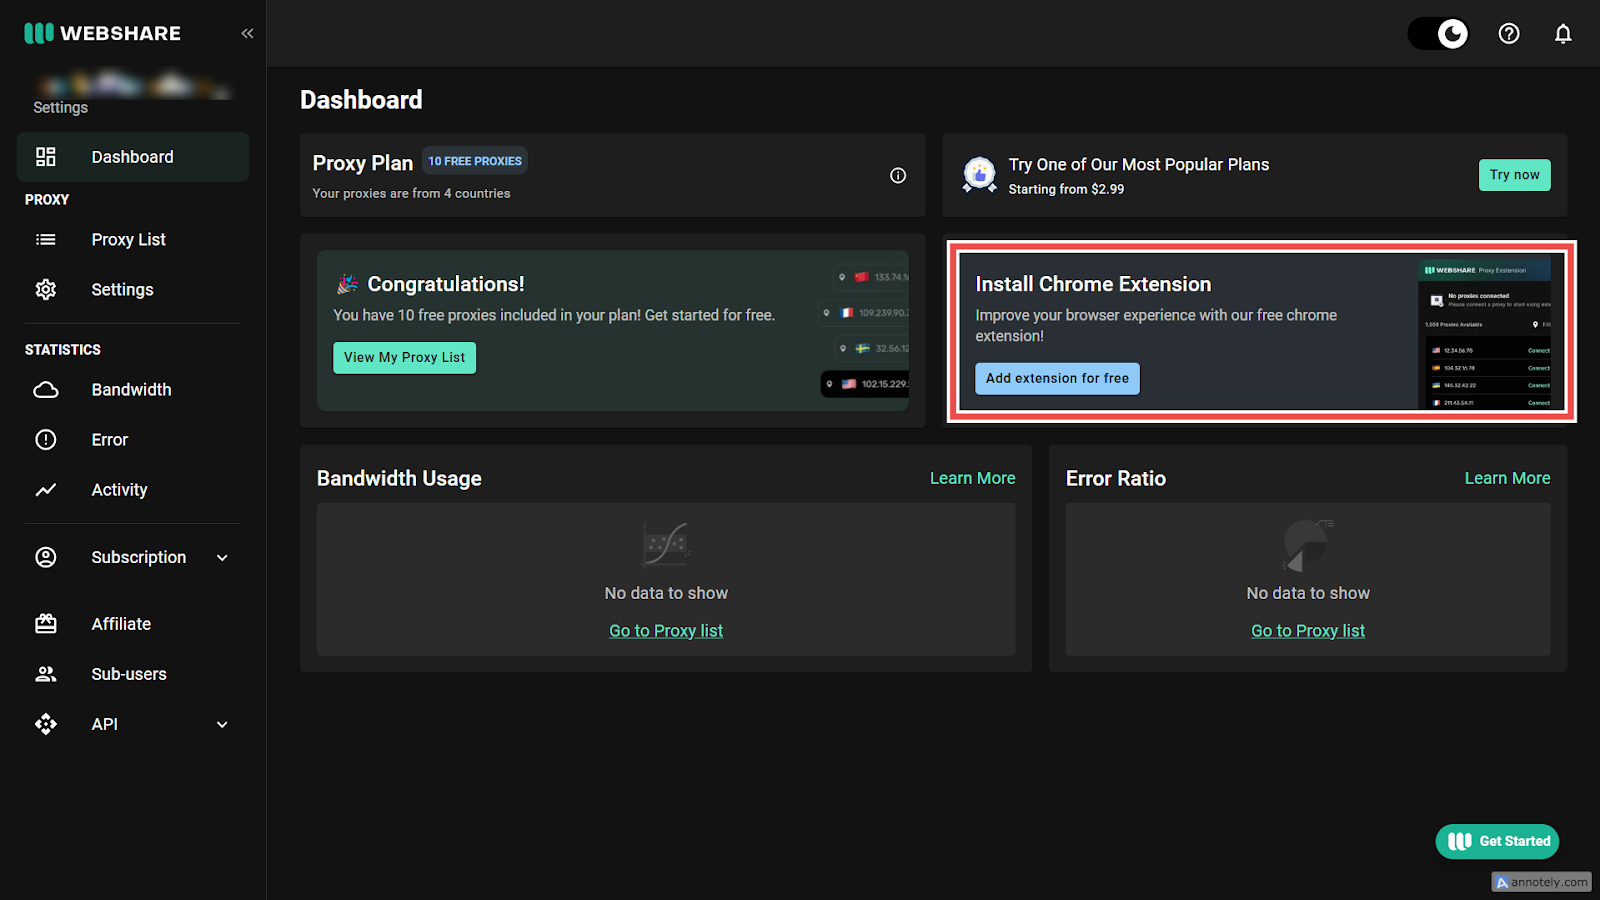The width and height of the screenshot is (1600, 900).
Task: Expand the Subscription menu chevron
Action: pyautogui.click(x=222, y=558)
